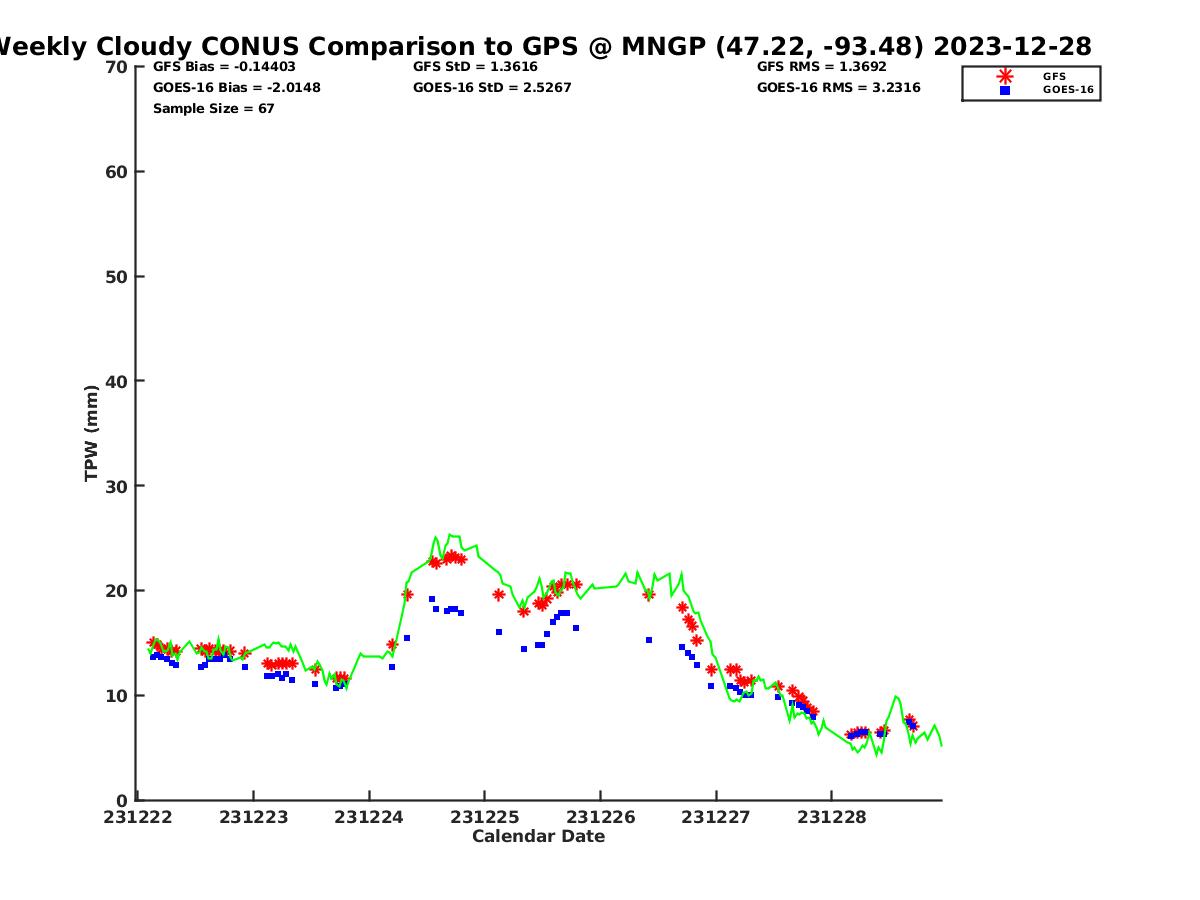Click the y-axis tick label 10
Screen dimensions: 1200x900
pyautogui.click(x=117, y=696)
